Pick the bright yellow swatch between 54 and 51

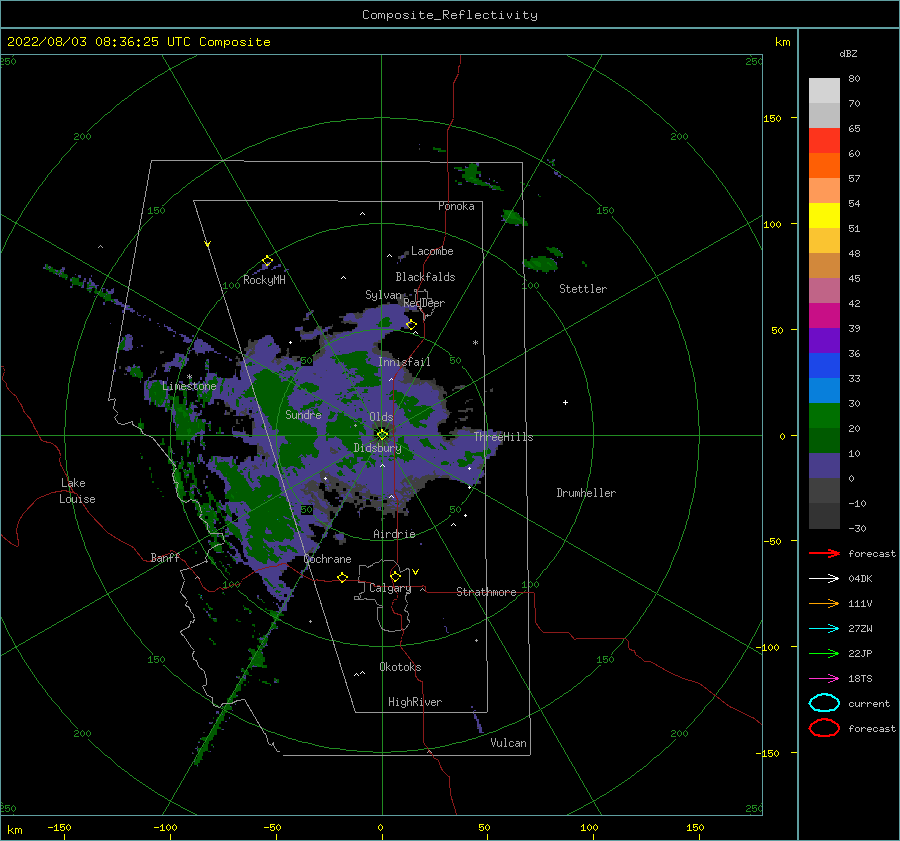824,215
